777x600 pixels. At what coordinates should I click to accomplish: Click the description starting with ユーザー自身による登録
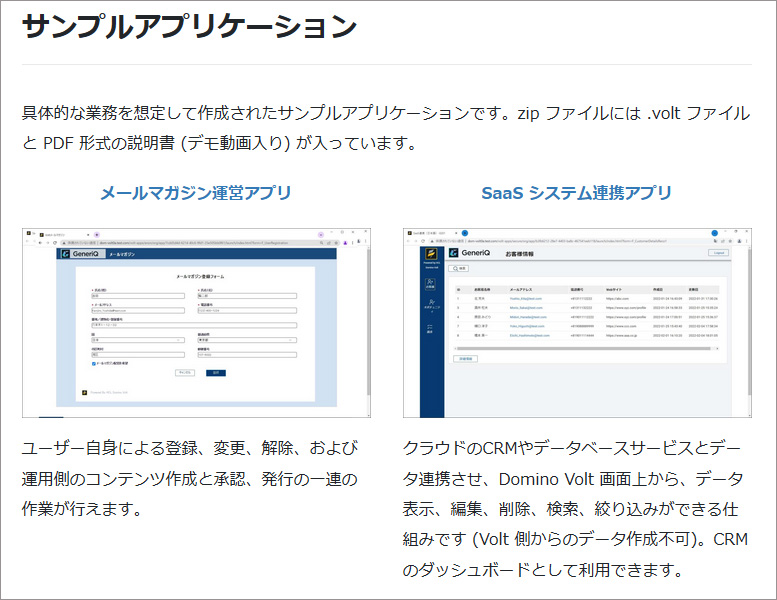tap(190, 478)
